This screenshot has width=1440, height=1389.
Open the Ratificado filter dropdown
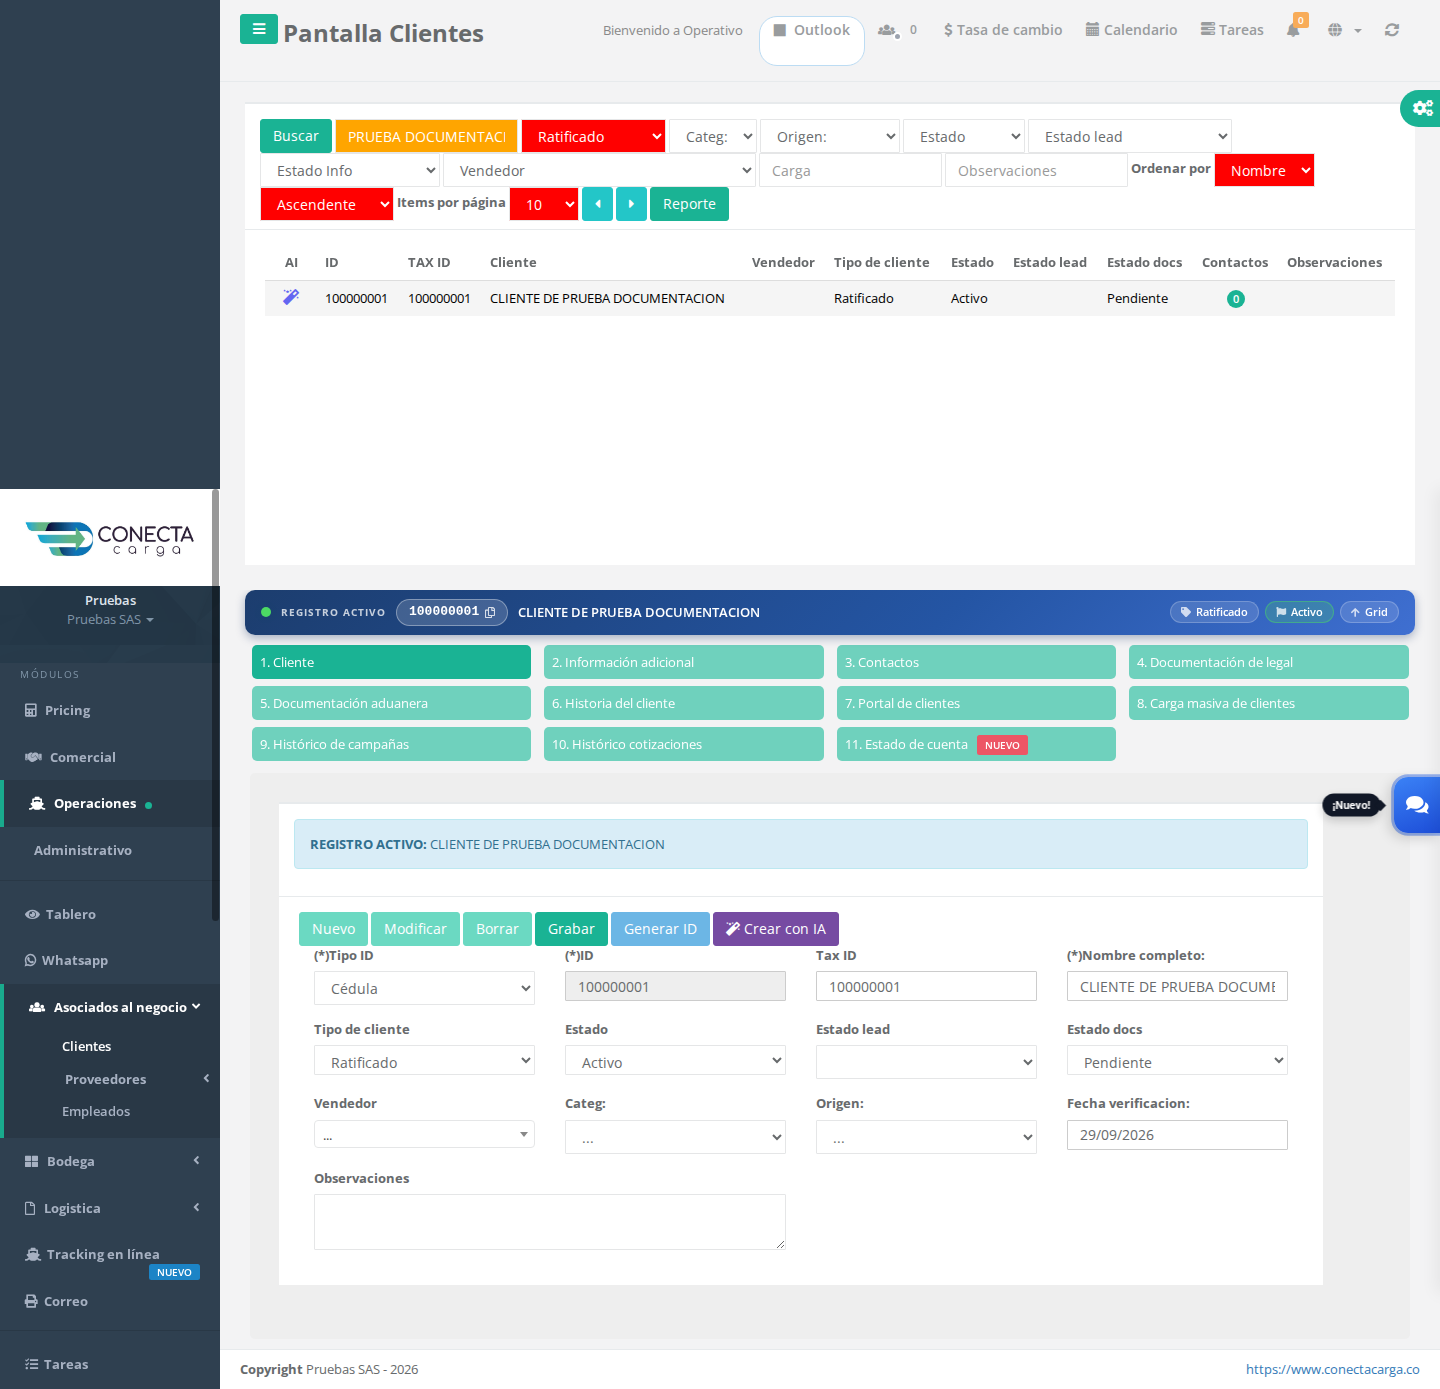594,136
